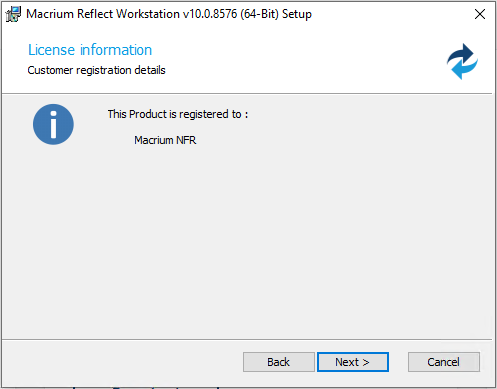Click 'This Product is registered to :' text

click(178, 114)
